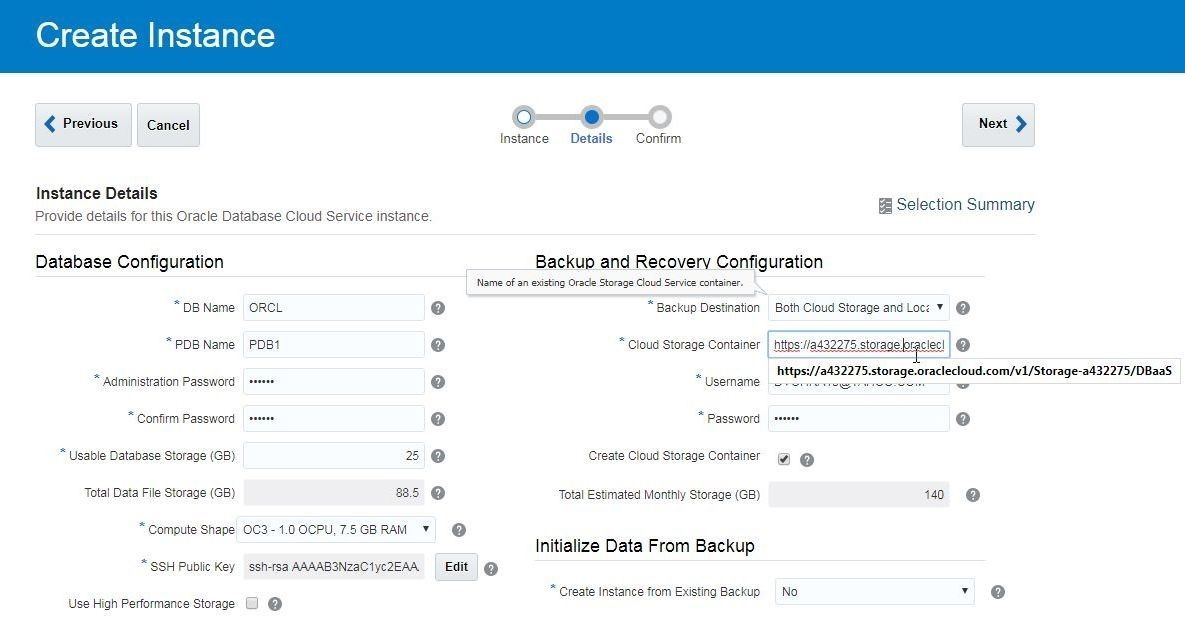Open the Compute Shape dropdown

tap(336, 530)
